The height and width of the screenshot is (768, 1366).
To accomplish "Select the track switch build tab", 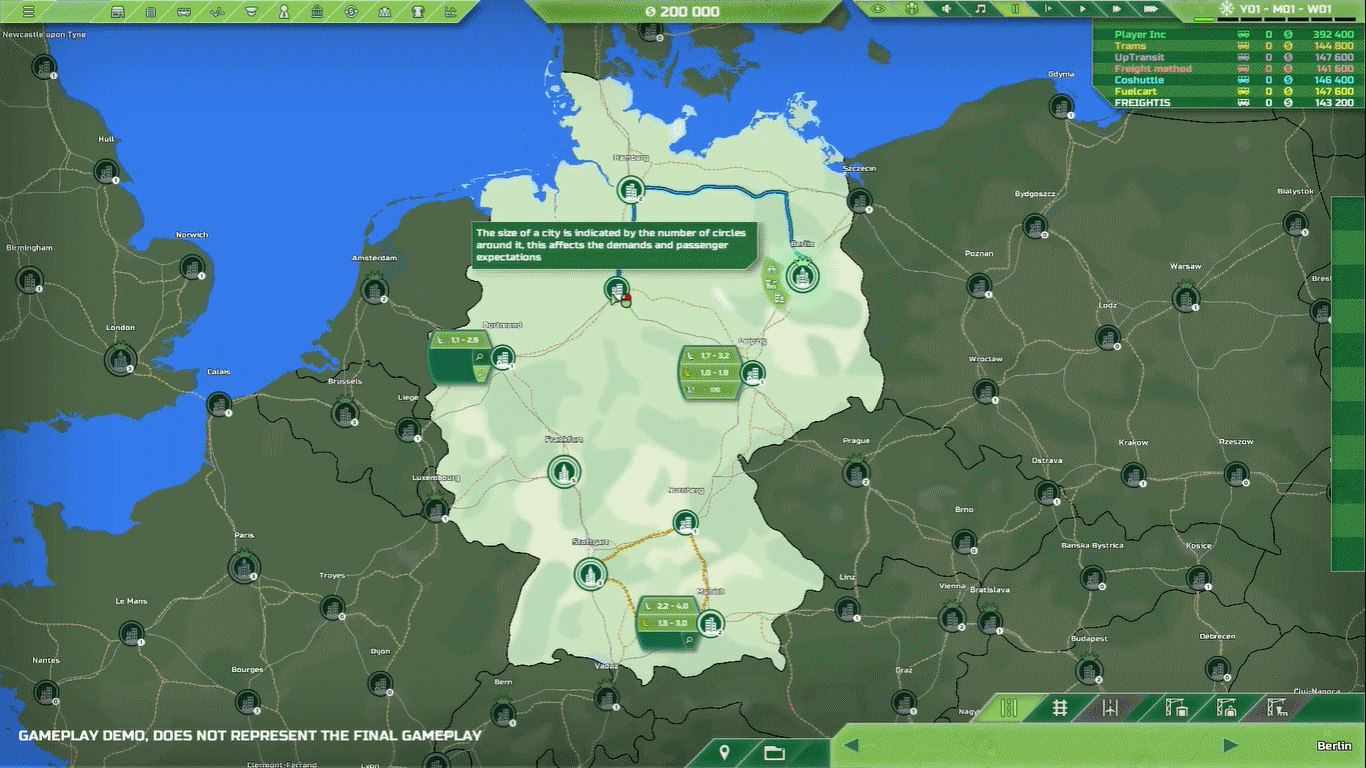I will pyautogui.click(x=1112, y=708).
